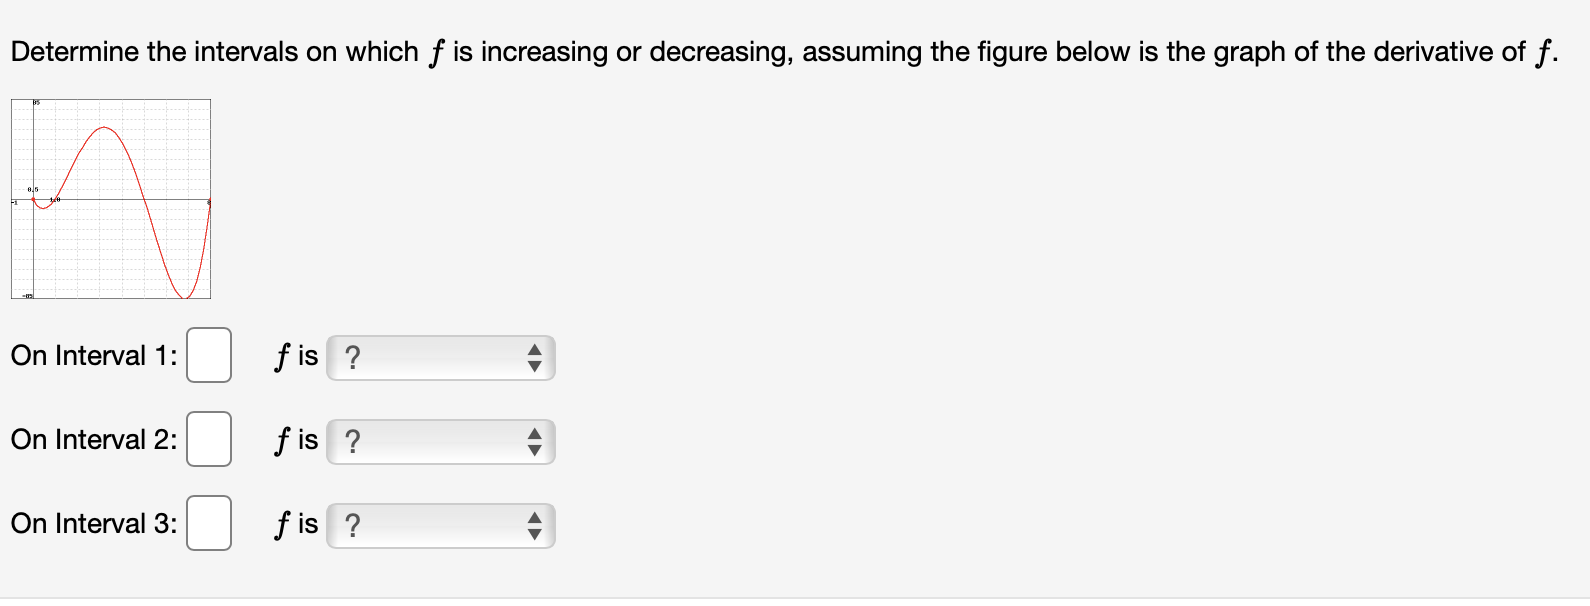Select the question mark in Interval 3 selector
Viewport: 1590px width, 606px height.
pos(355,524)
